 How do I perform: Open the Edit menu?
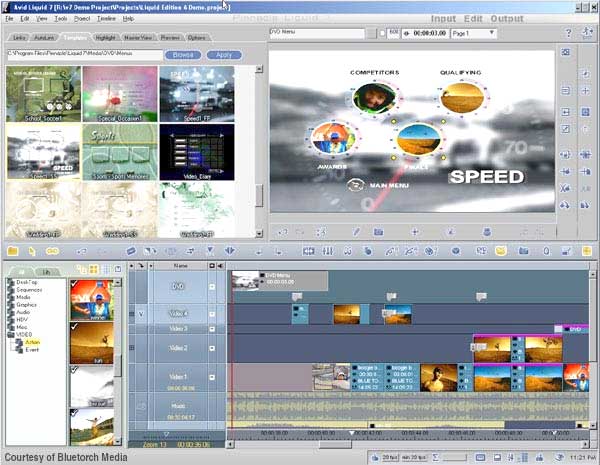(24, 18)
